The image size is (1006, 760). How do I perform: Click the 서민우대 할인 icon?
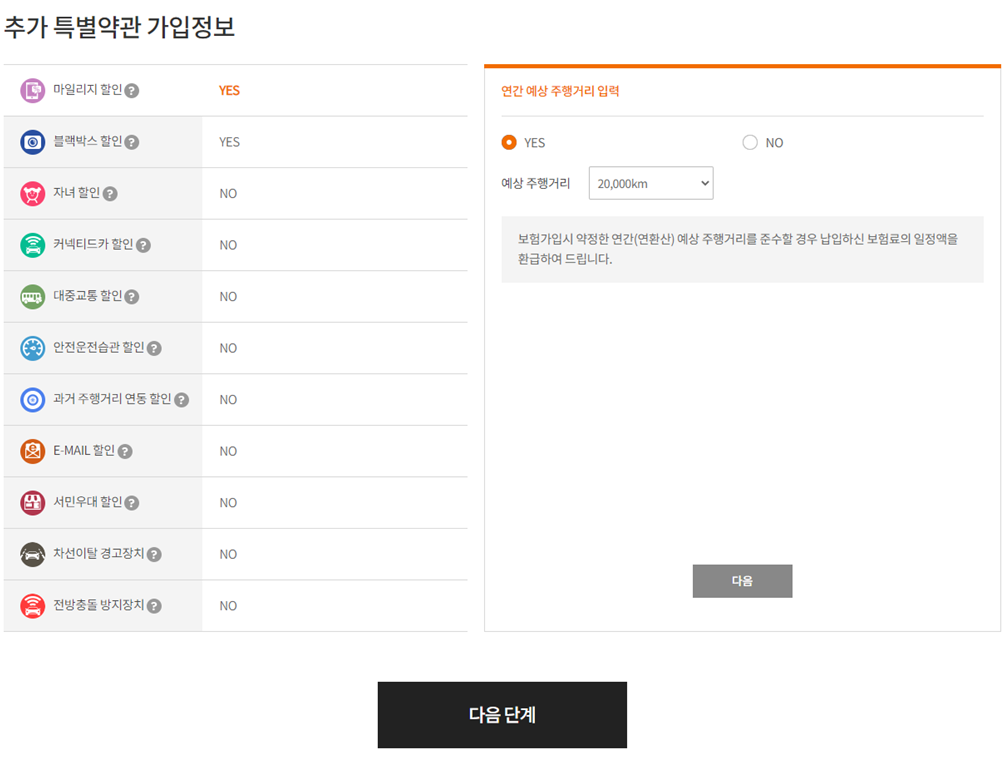tap(33, 503)
